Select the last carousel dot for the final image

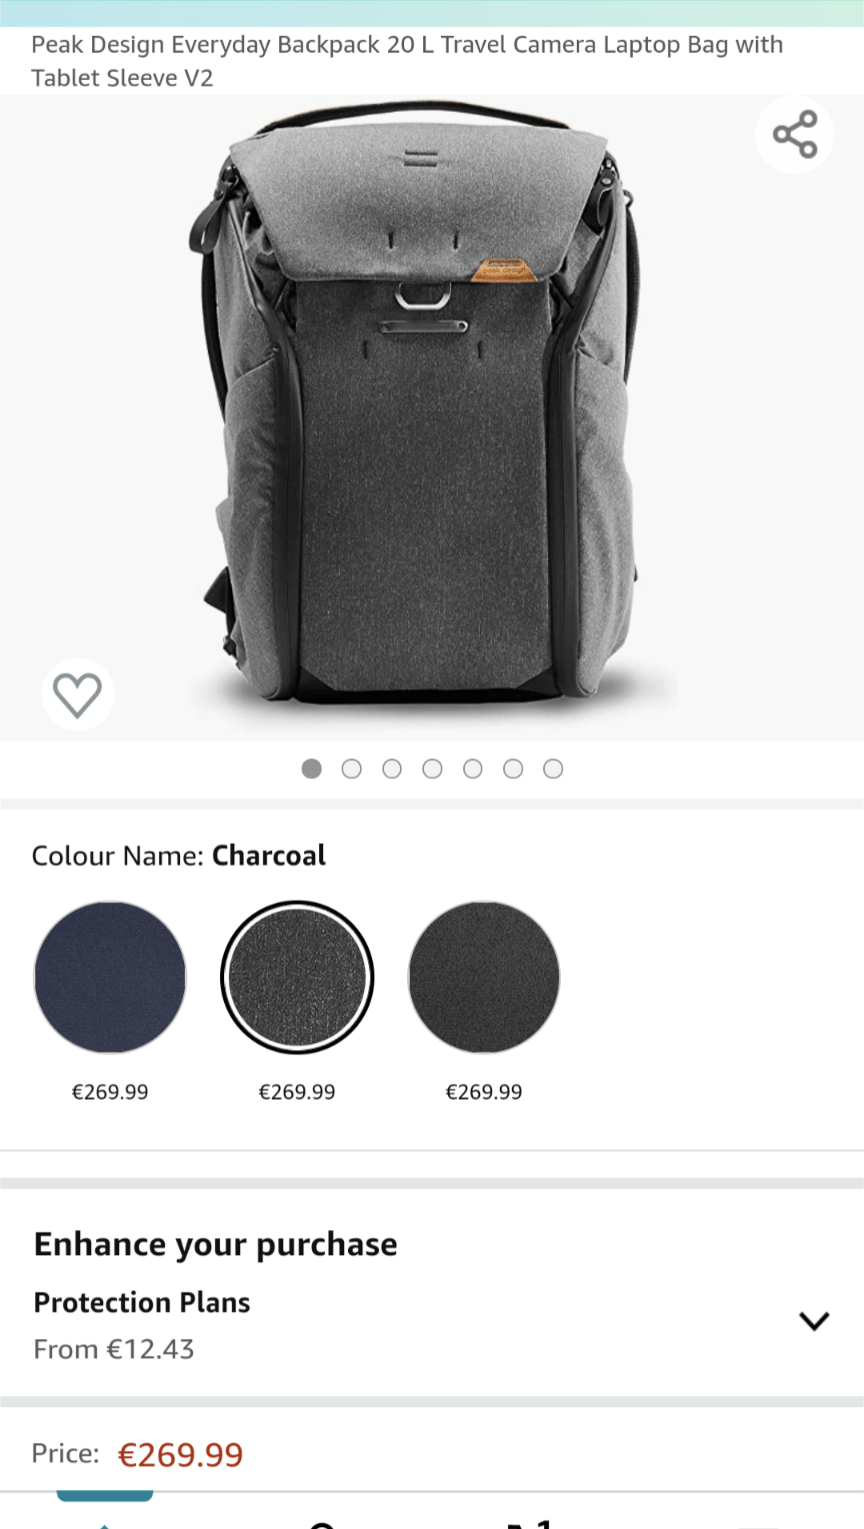[553, 768]
